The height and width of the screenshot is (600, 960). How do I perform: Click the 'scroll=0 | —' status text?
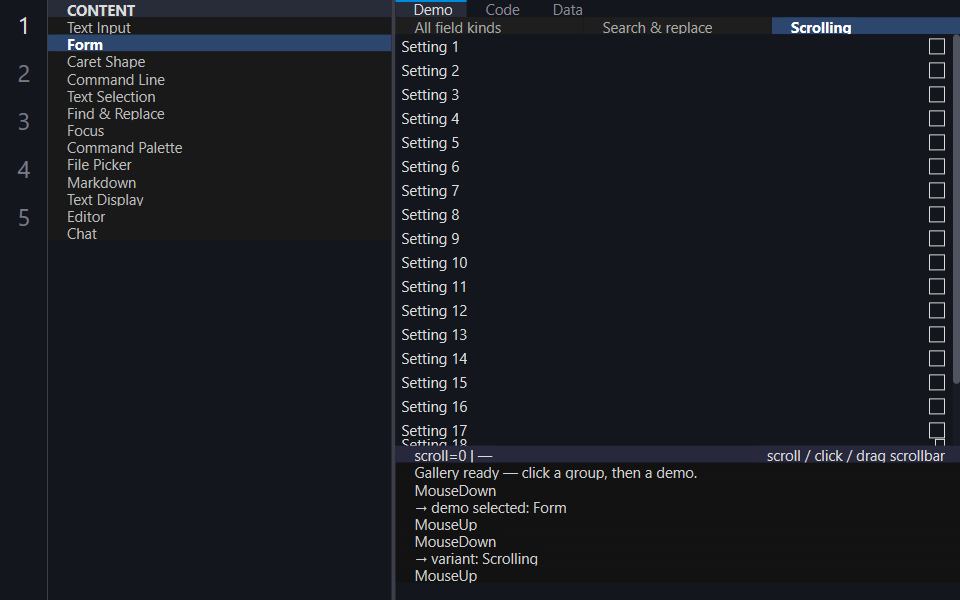(x=453, y=456)
